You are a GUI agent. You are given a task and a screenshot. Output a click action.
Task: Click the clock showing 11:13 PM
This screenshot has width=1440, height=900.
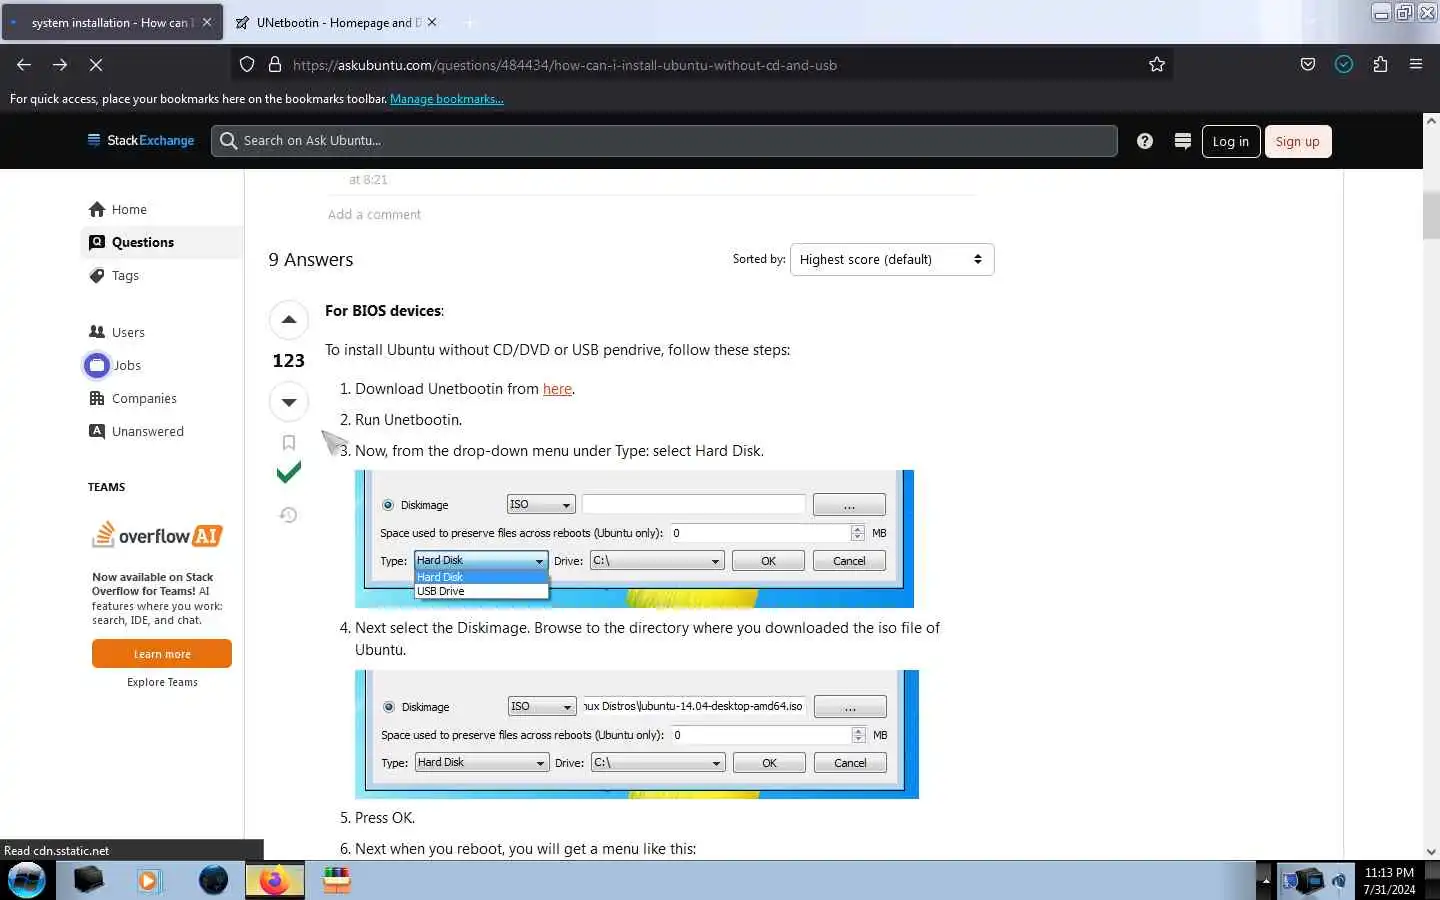pyautogui.click(x=1389, y=880)
